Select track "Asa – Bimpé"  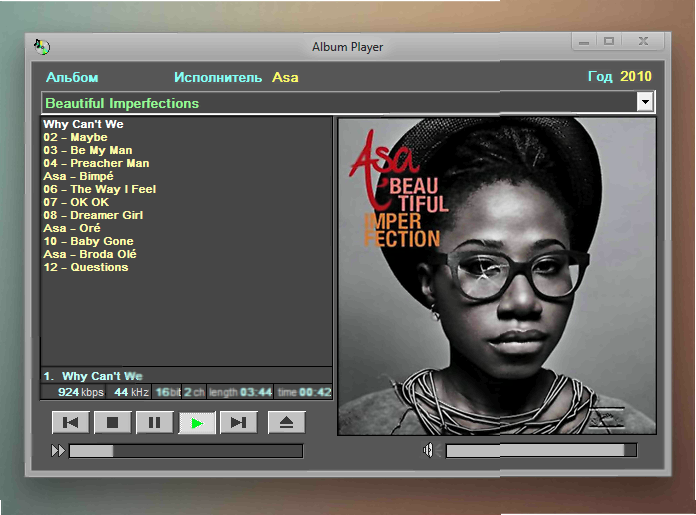[x=79, y=176]
